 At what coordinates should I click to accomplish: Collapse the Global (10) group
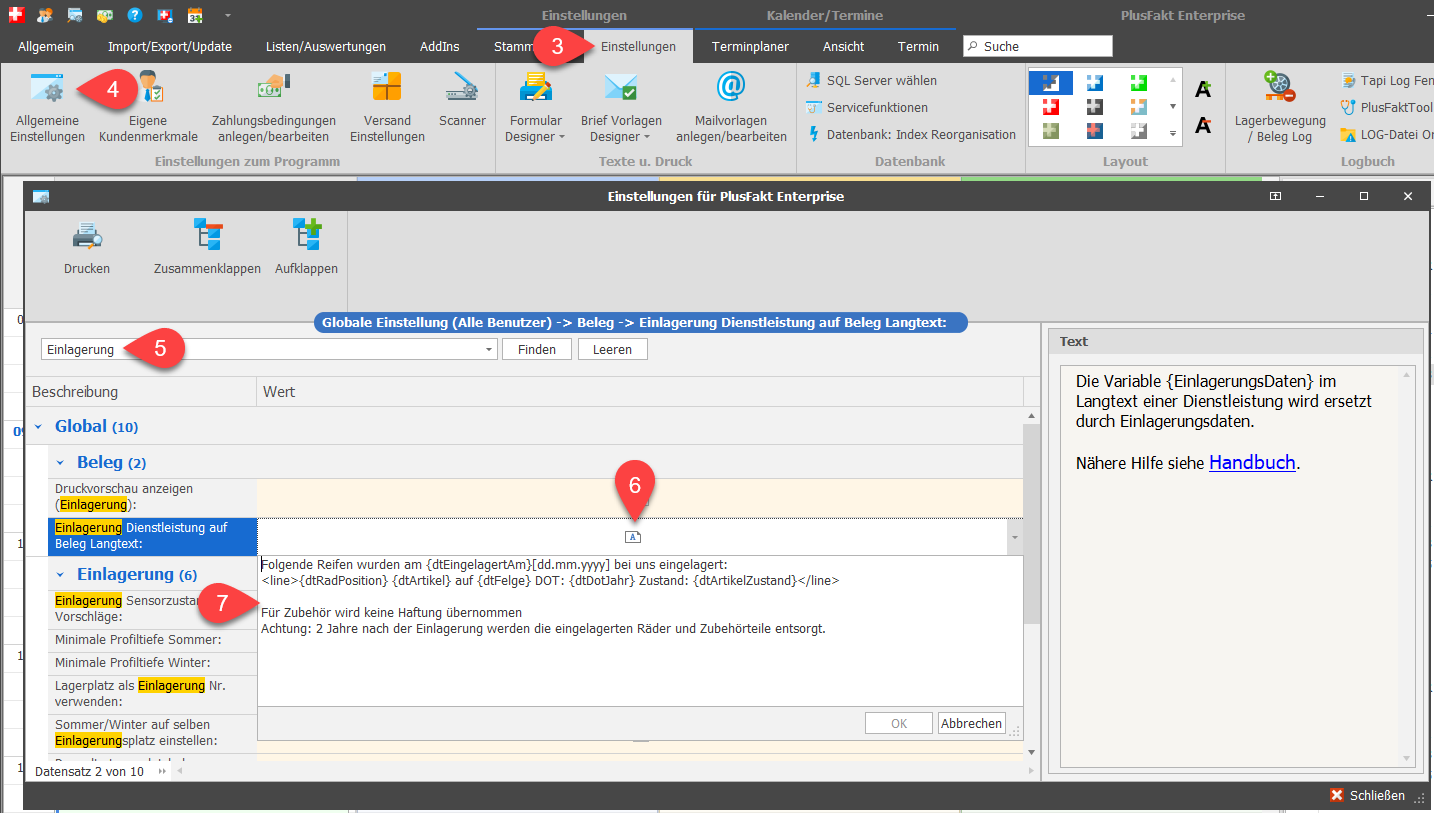38,427
